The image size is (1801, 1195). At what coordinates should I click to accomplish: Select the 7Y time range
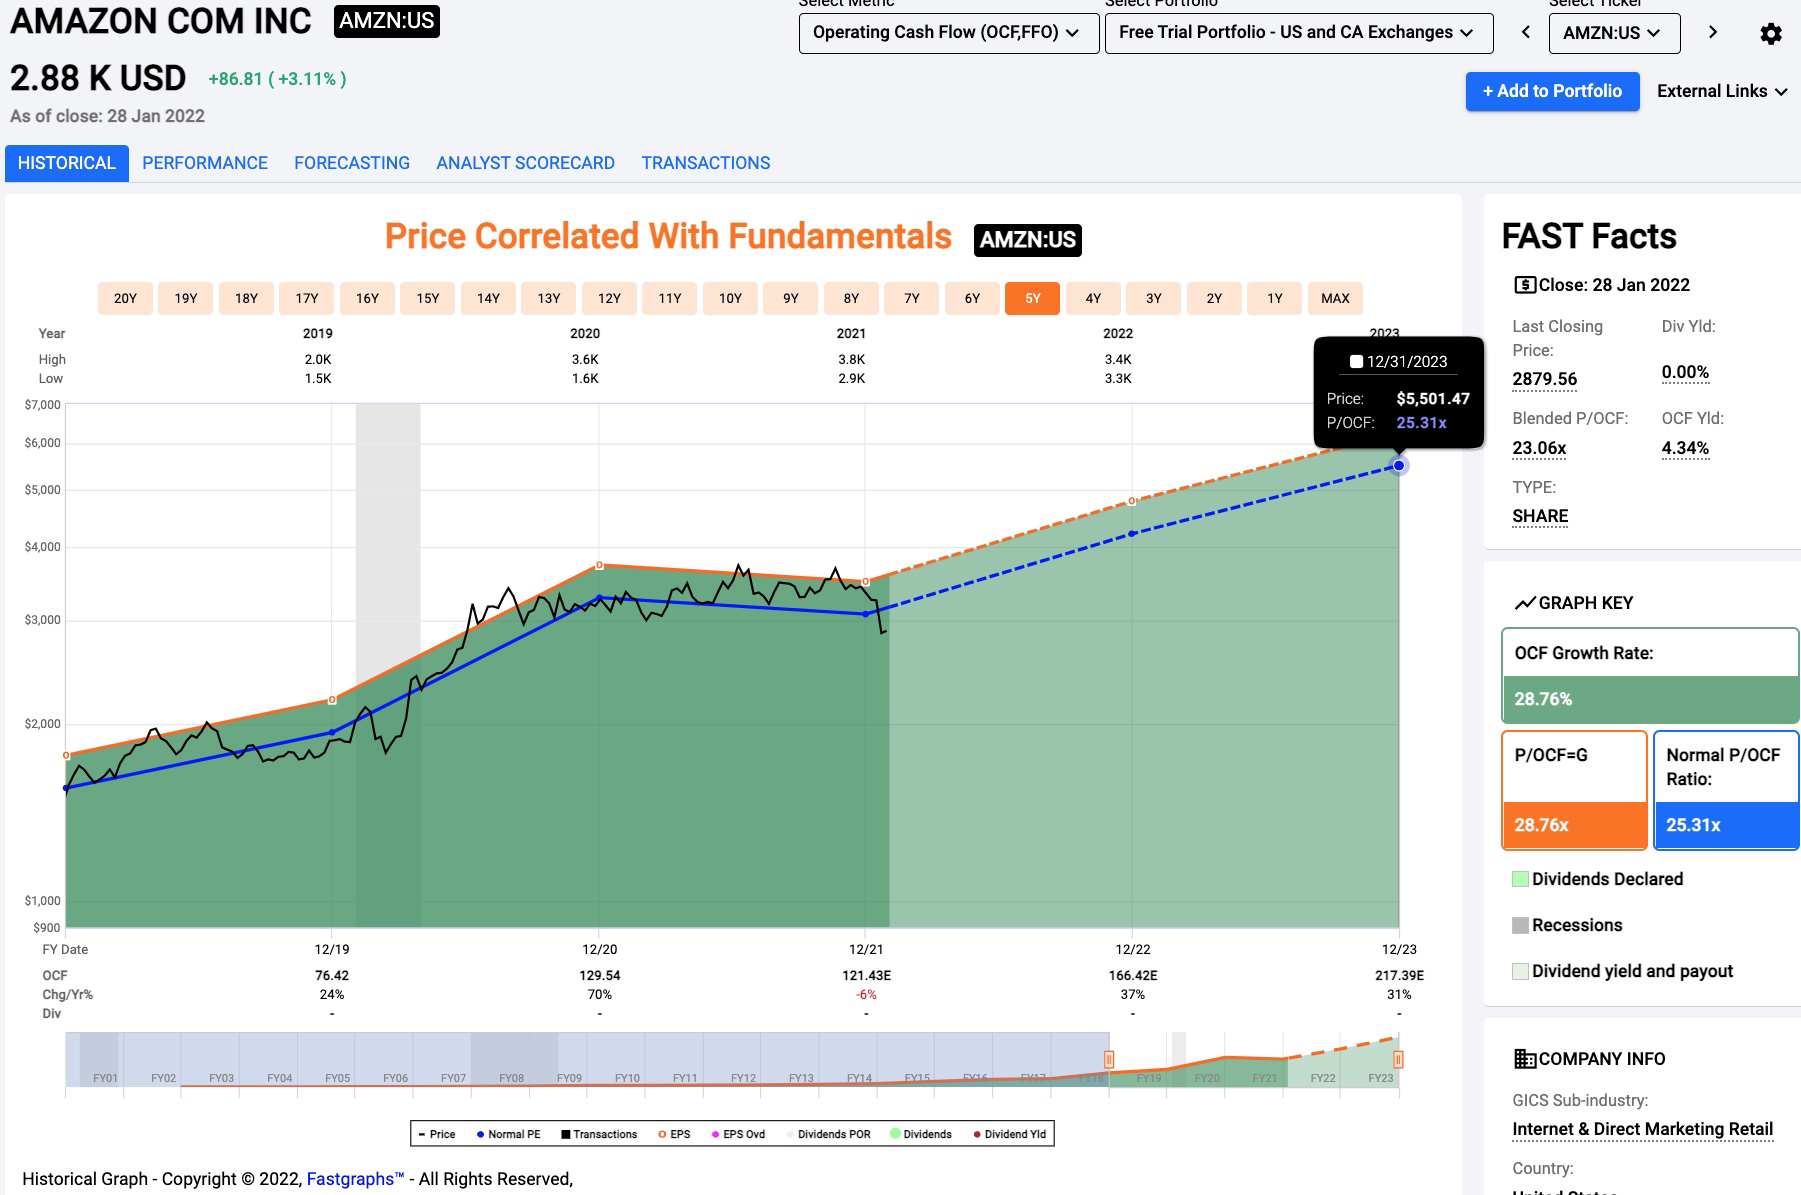point(912,298)
